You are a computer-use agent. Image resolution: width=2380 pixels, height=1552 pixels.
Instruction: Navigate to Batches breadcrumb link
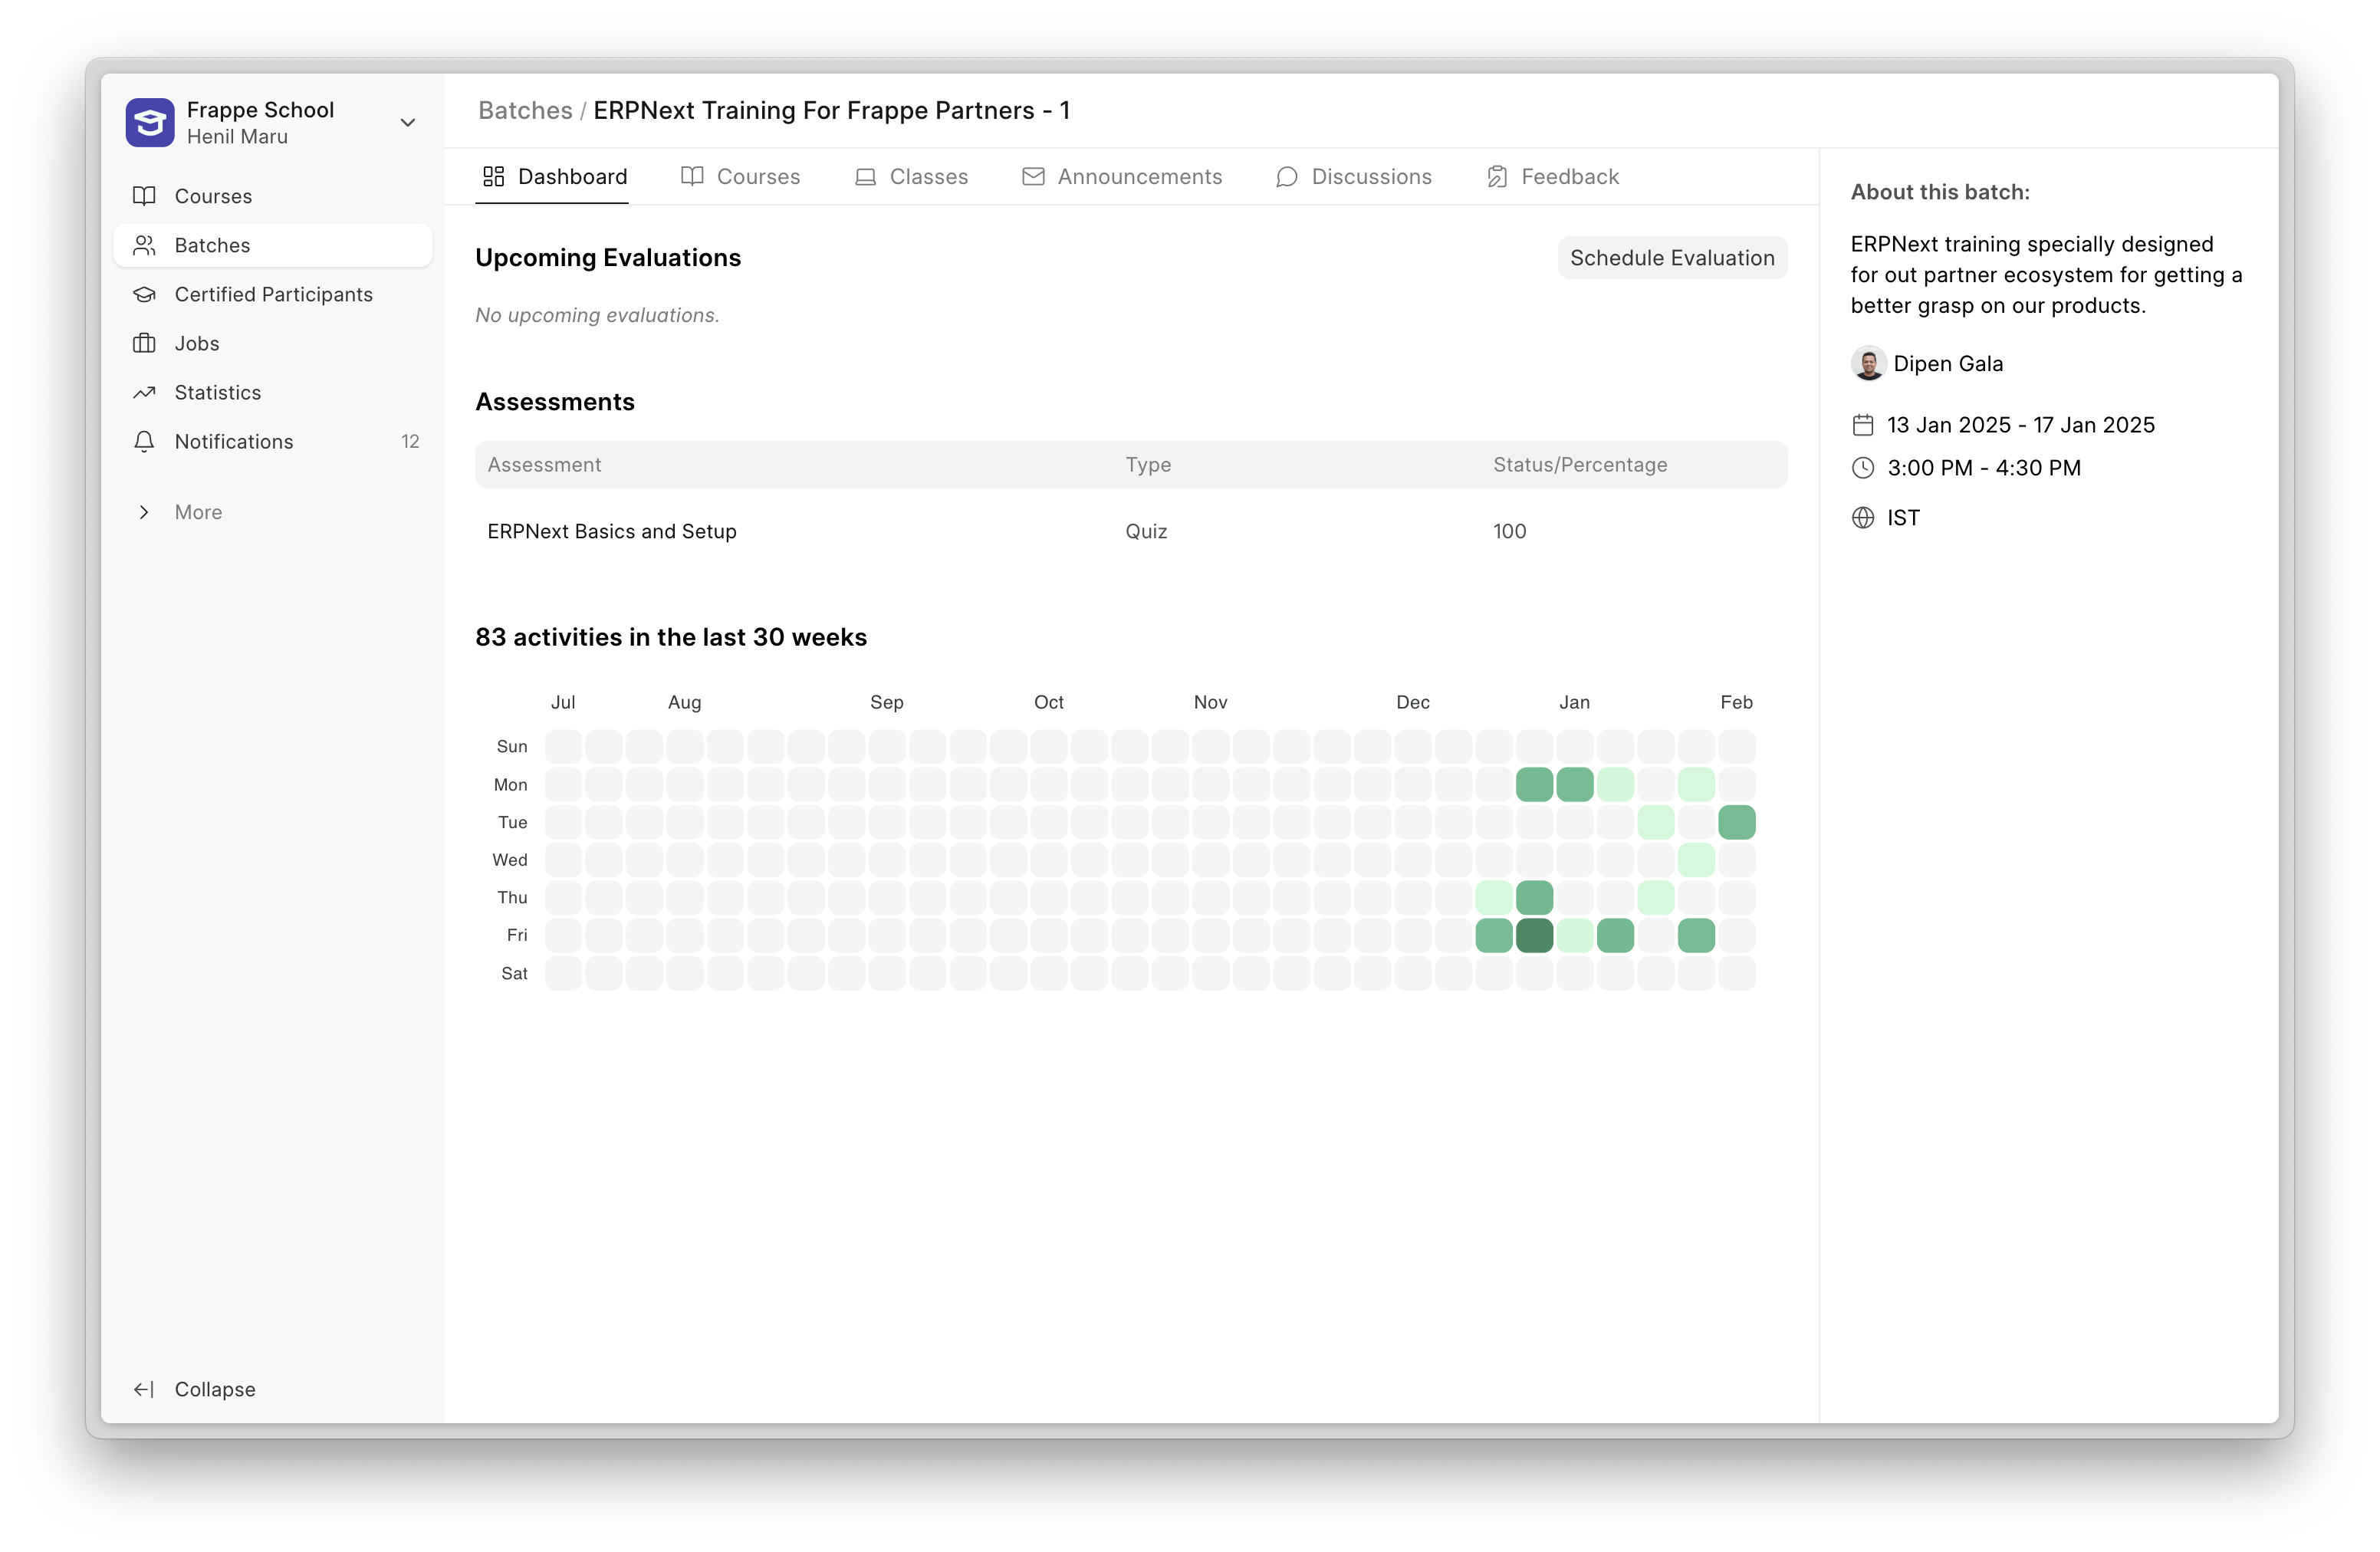click(x=525, y=110)
